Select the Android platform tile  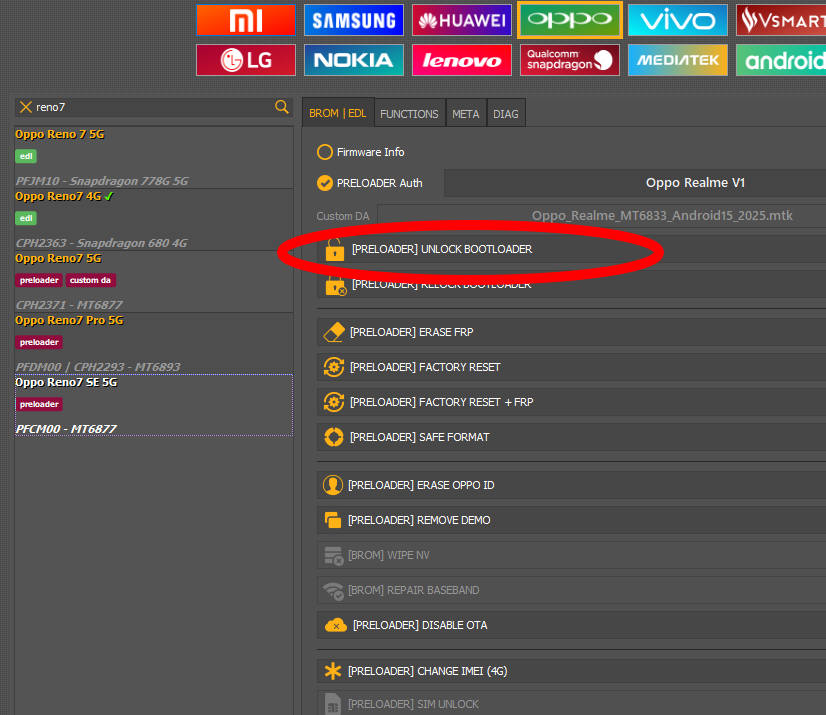point(781,60)
